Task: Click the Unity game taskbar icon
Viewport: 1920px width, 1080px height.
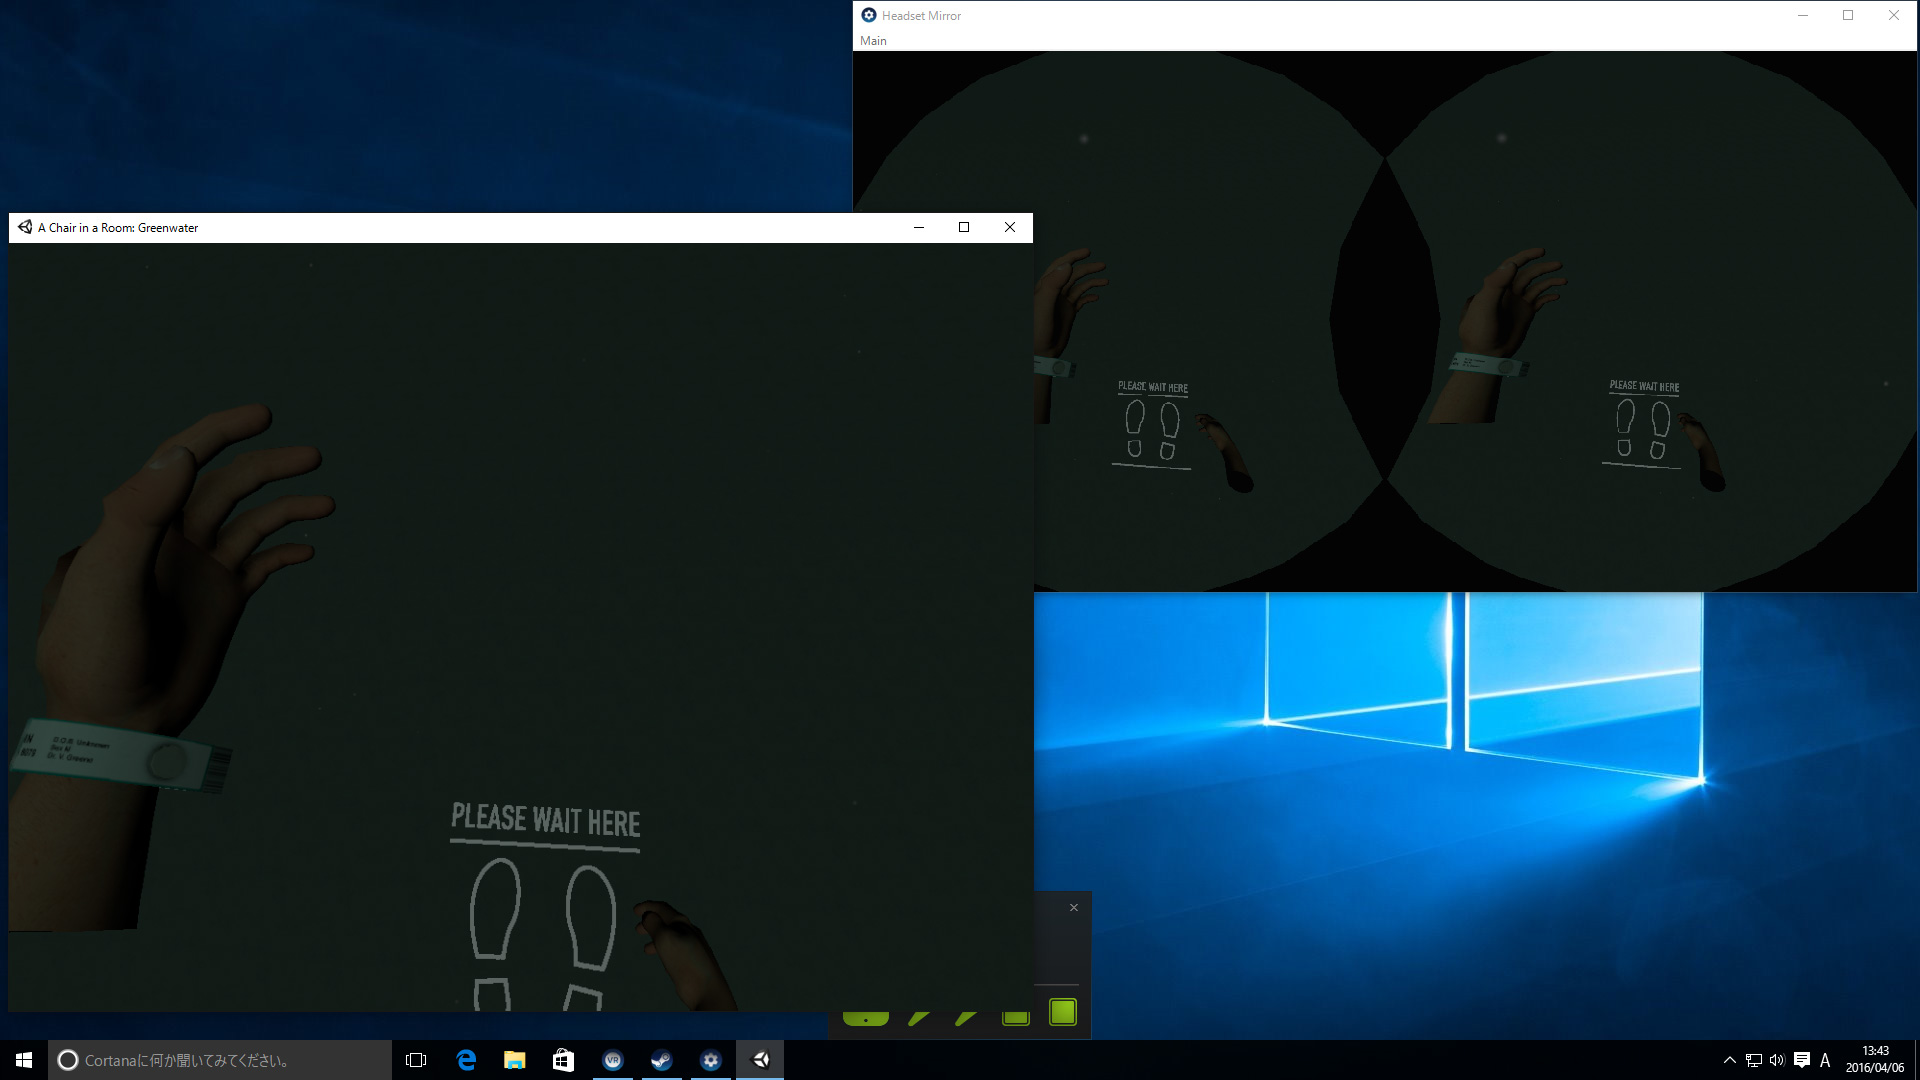Action: (x=760, y=1060)
